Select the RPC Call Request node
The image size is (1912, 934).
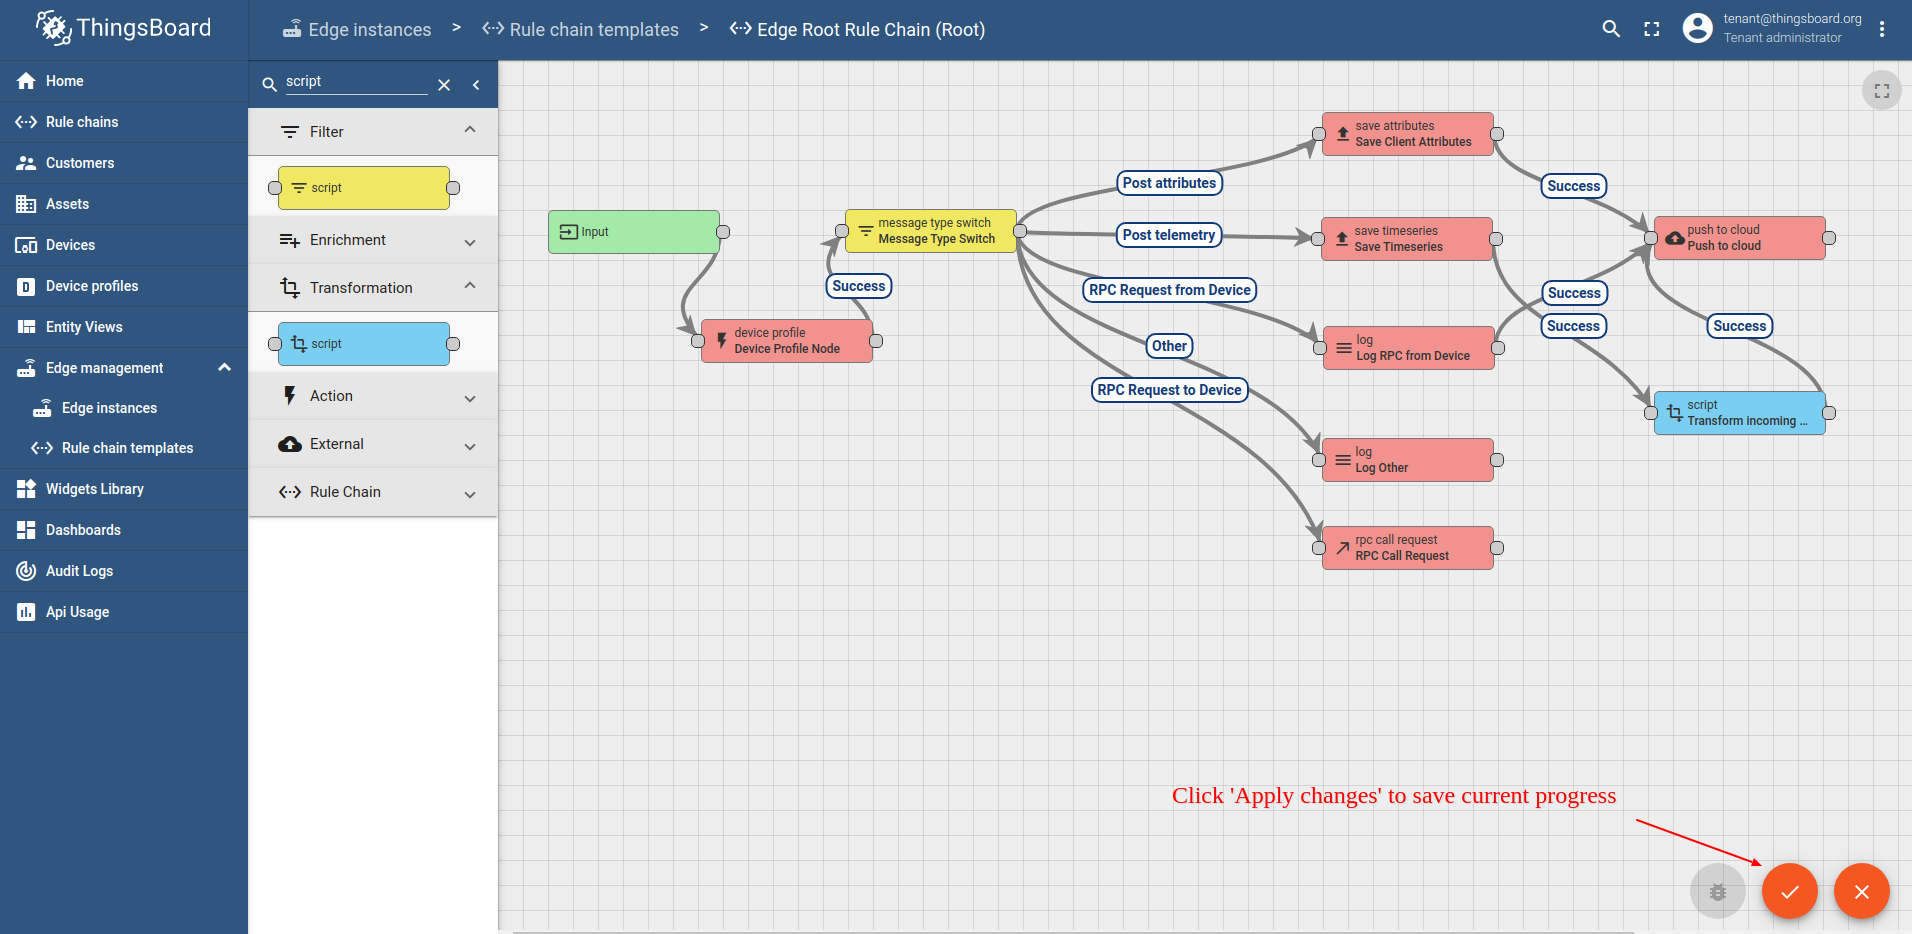tap(1408, 548)
